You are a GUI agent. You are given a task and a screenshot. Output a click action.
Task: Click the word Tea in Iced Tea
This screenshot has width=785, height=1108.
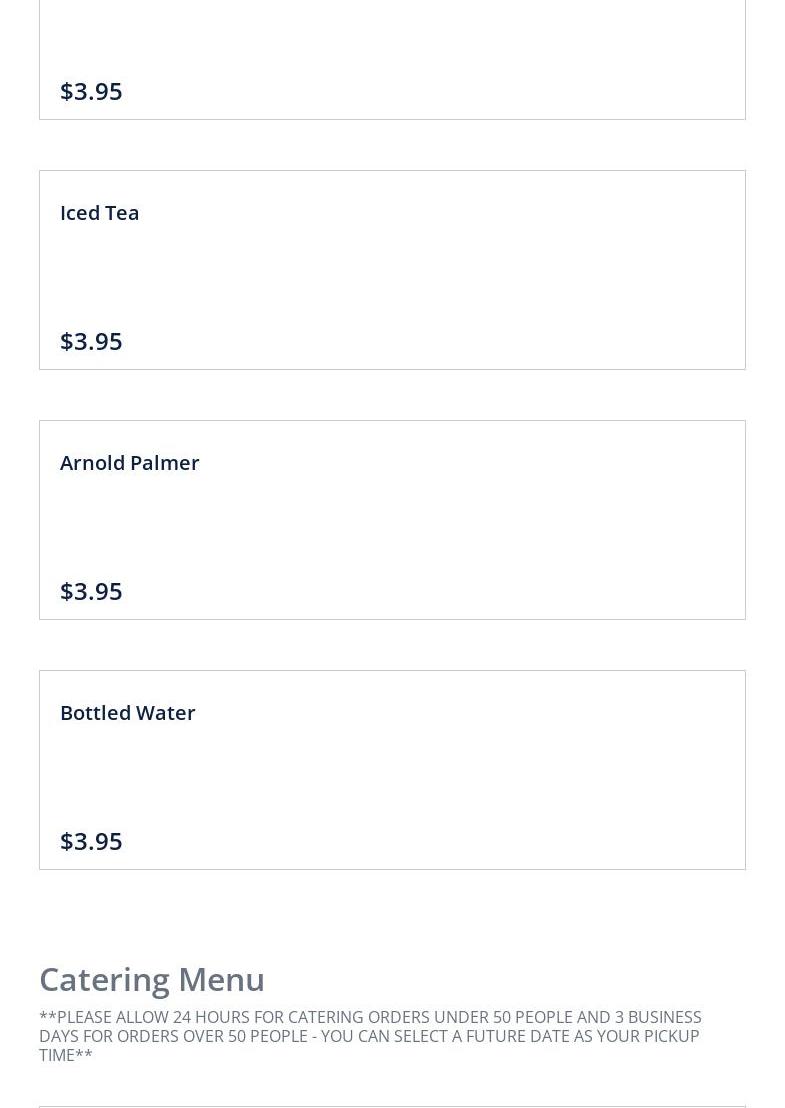122,213
